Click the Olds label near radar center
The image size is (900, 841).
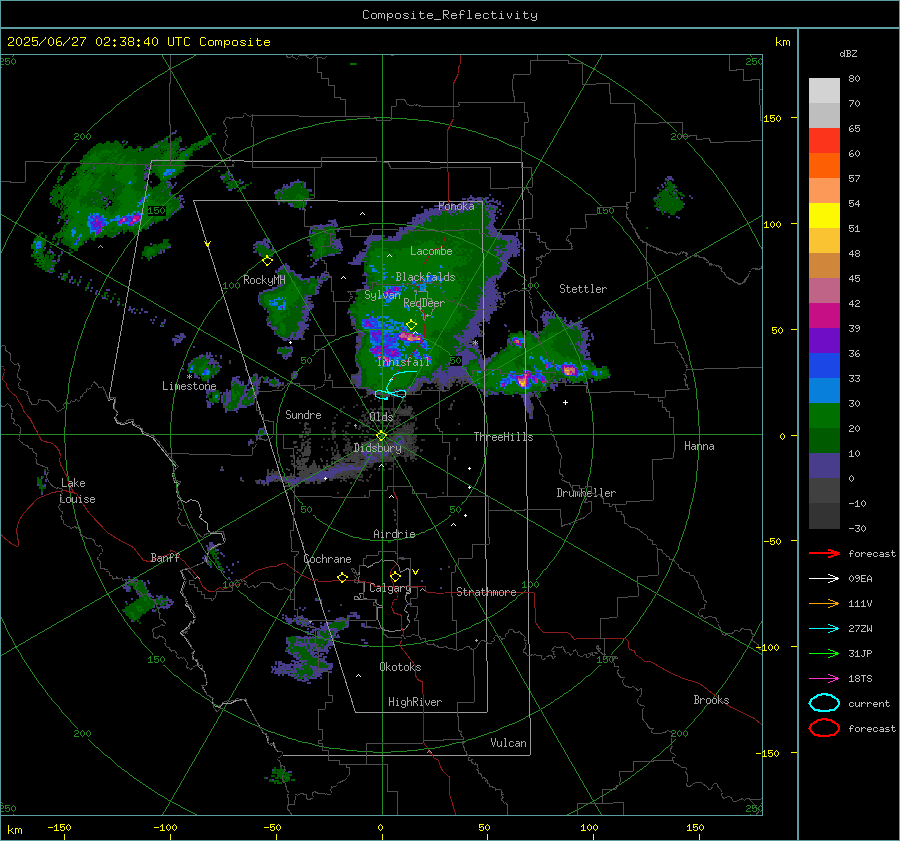pyautogui.click(x=381, y=417)
